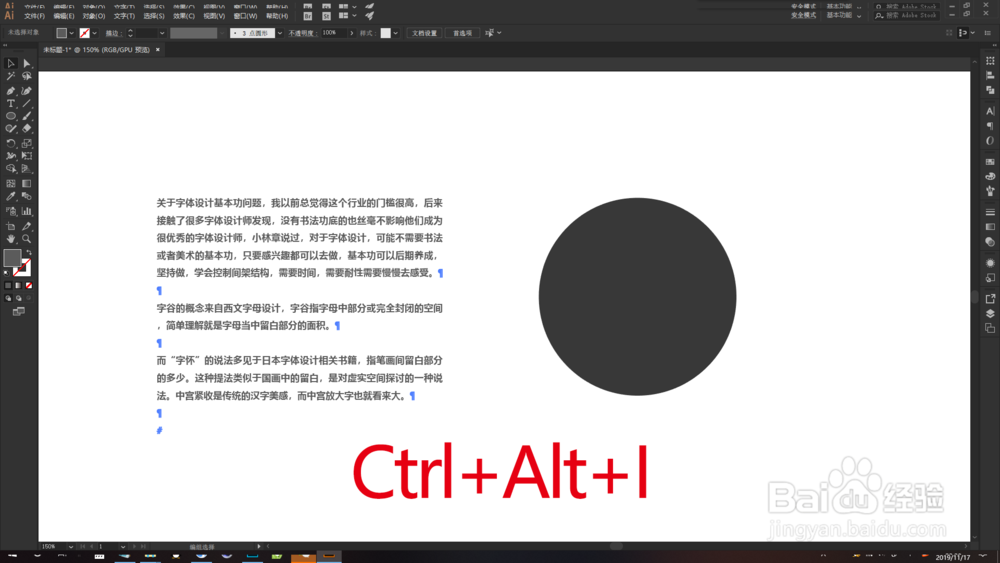Open the 对象(O) menu
Screen dimensions: 1000x563
(94, 16)
